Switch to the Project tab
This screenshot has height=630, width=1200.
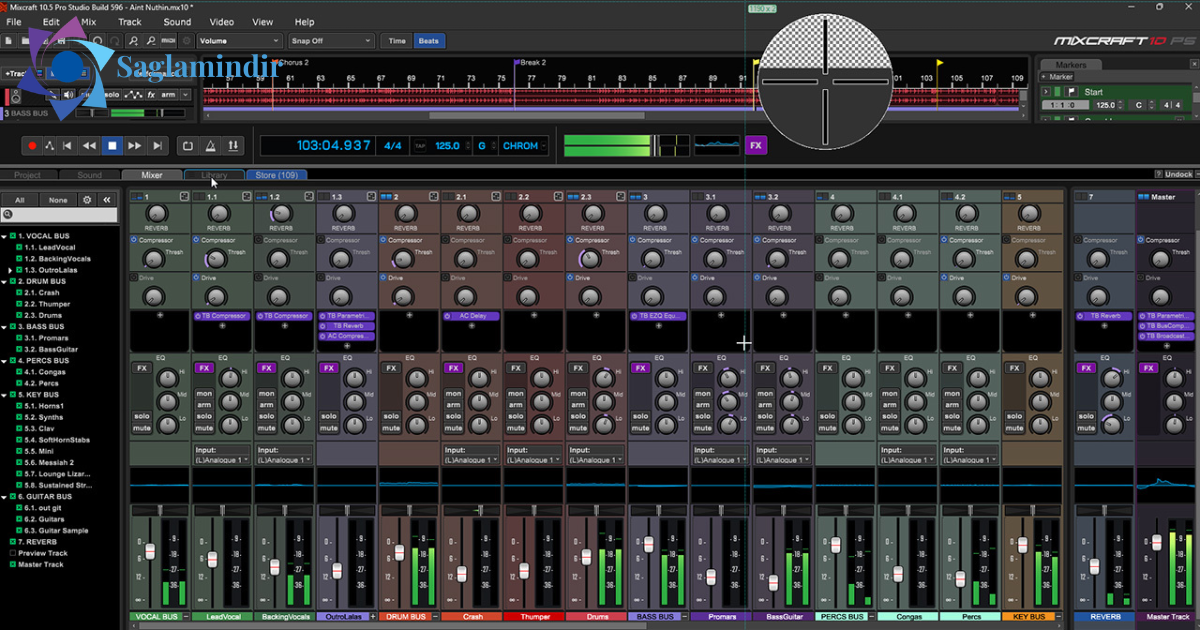[27, 175]
